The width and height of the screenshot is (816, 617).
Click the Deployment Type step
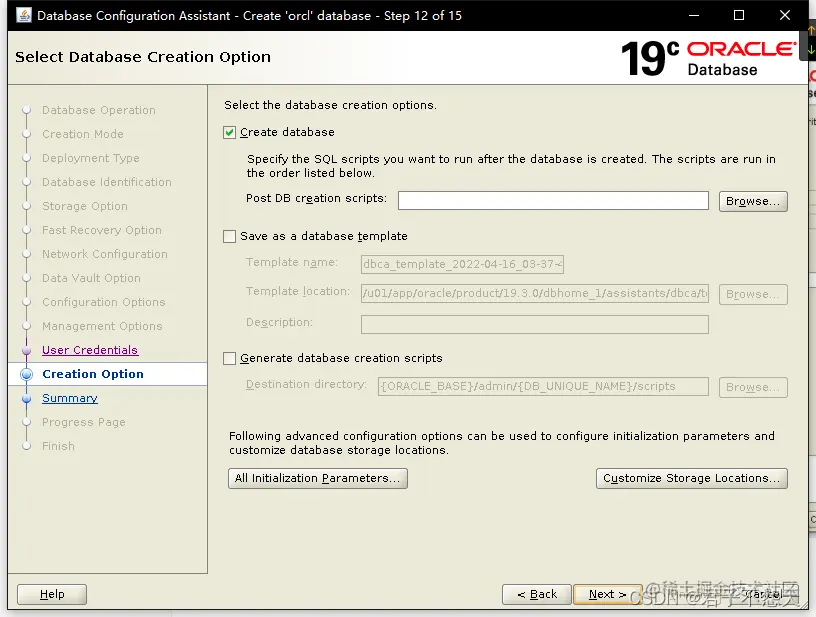point(91,158)
